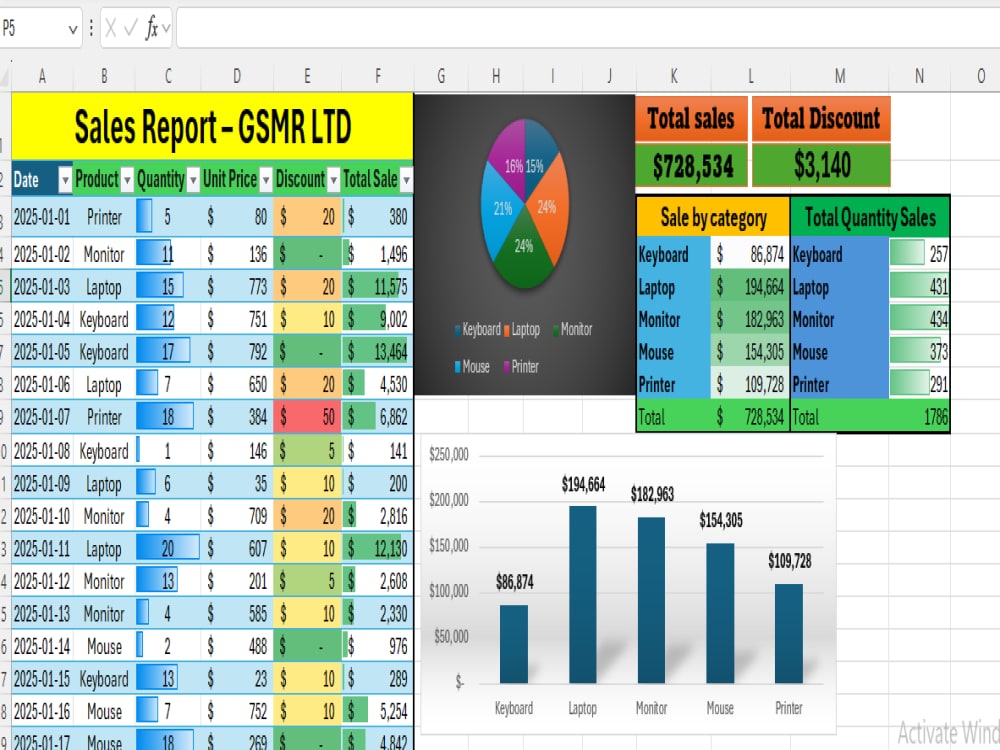
Task: Click the Laptop quantity 431 cell
Action: [919, 287]
